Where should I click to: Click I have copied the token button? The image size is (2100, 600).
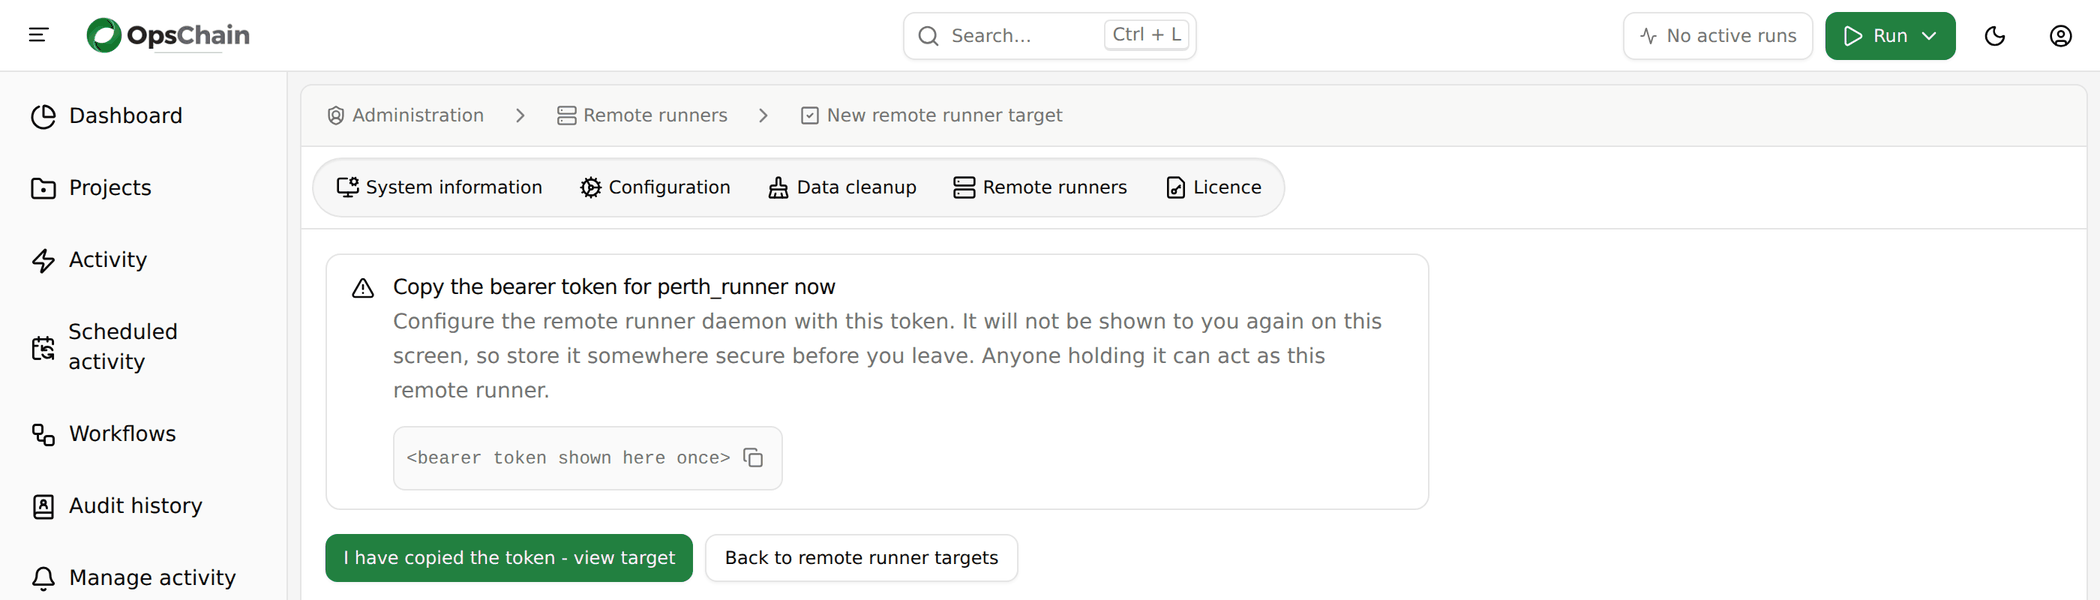click(509, 558)
